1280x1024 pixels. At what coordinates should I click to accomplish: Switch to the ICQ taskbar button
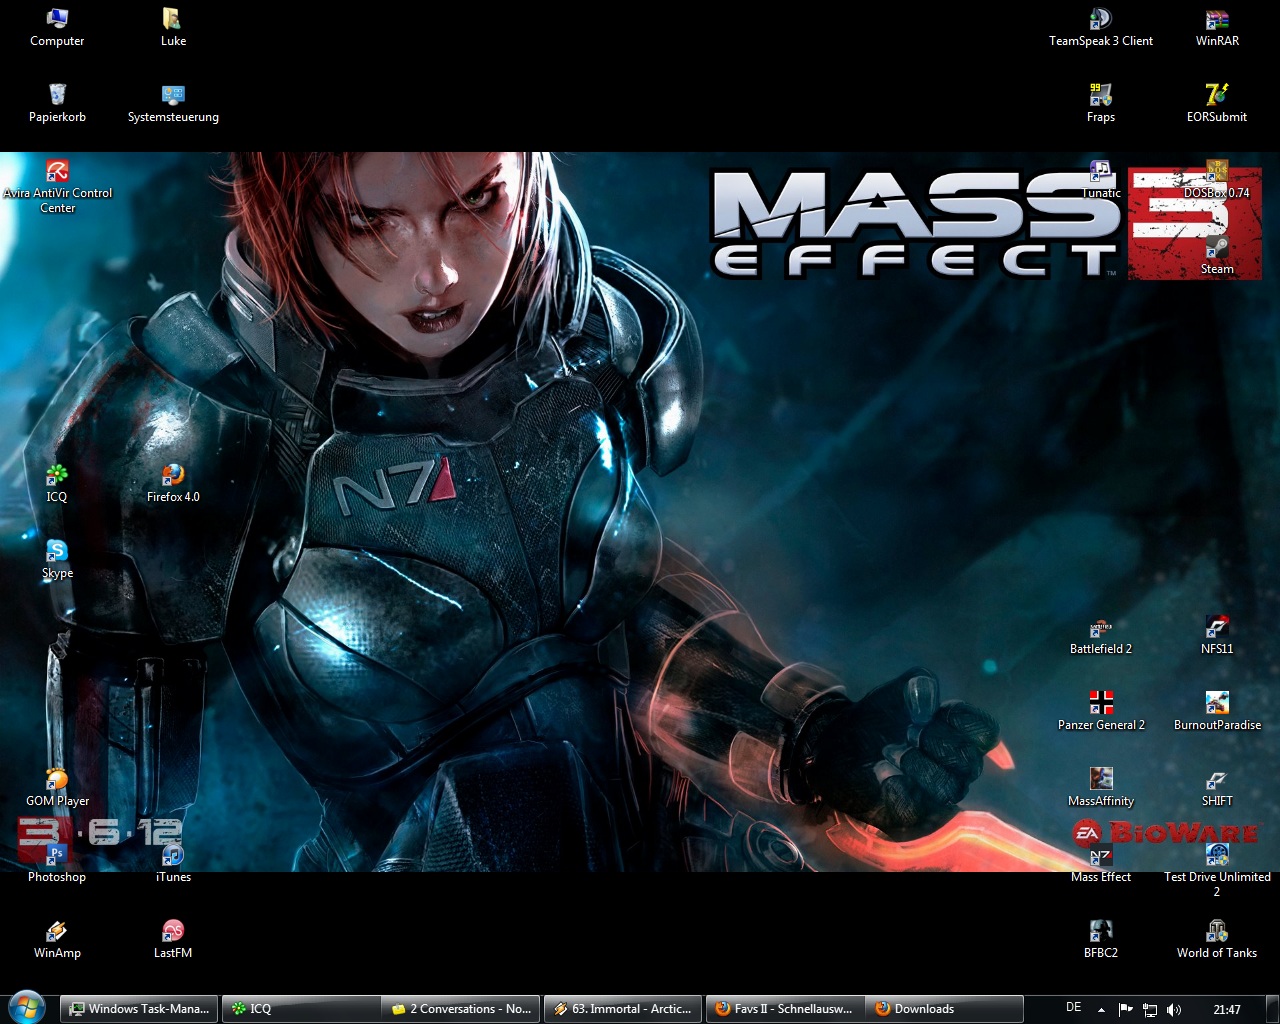click(x=300, y=1009)
